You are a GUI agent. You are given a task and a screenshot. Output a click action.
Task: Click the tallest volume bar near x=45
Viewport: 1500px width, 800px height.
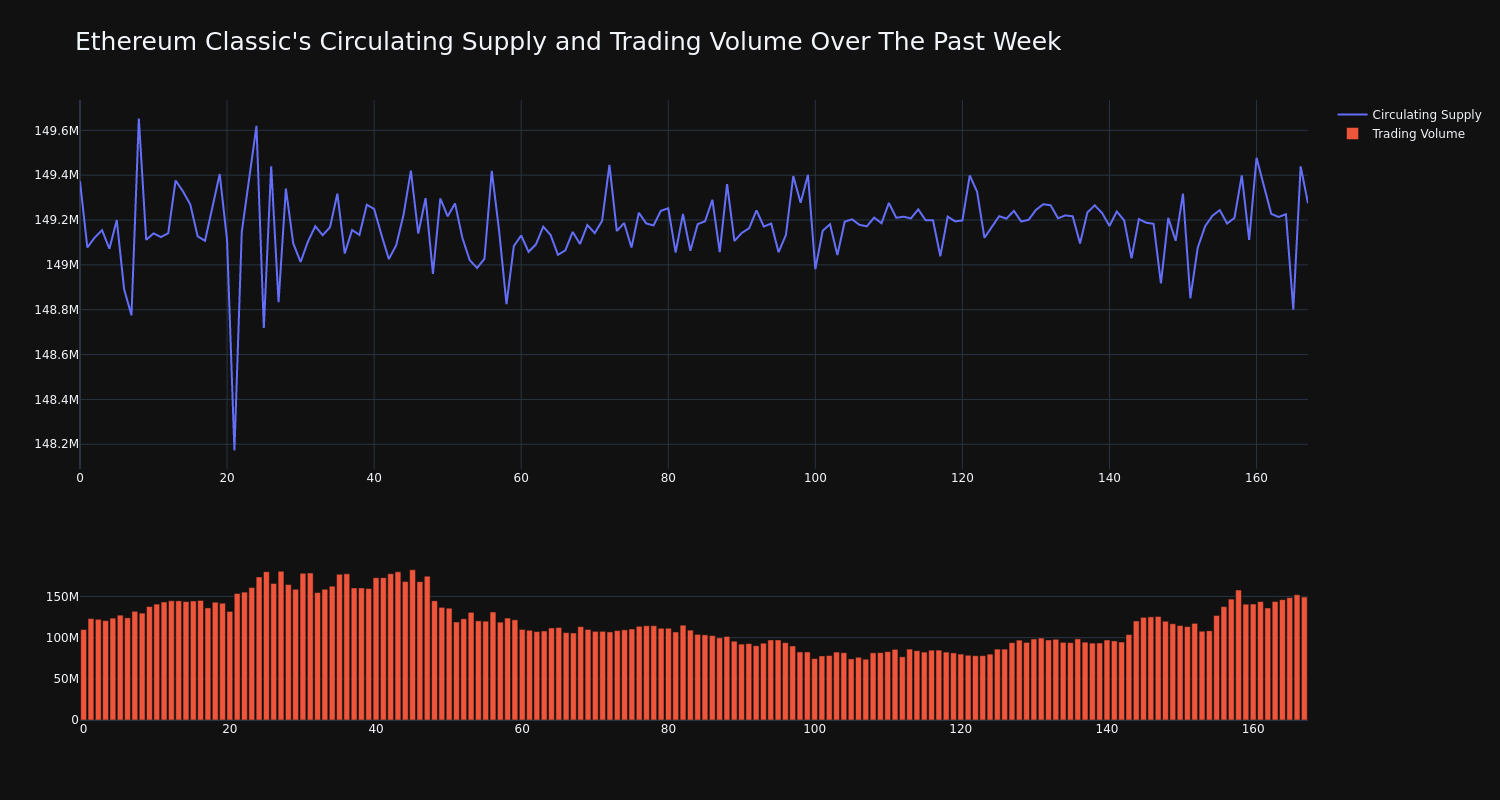(x=412, y=645)
